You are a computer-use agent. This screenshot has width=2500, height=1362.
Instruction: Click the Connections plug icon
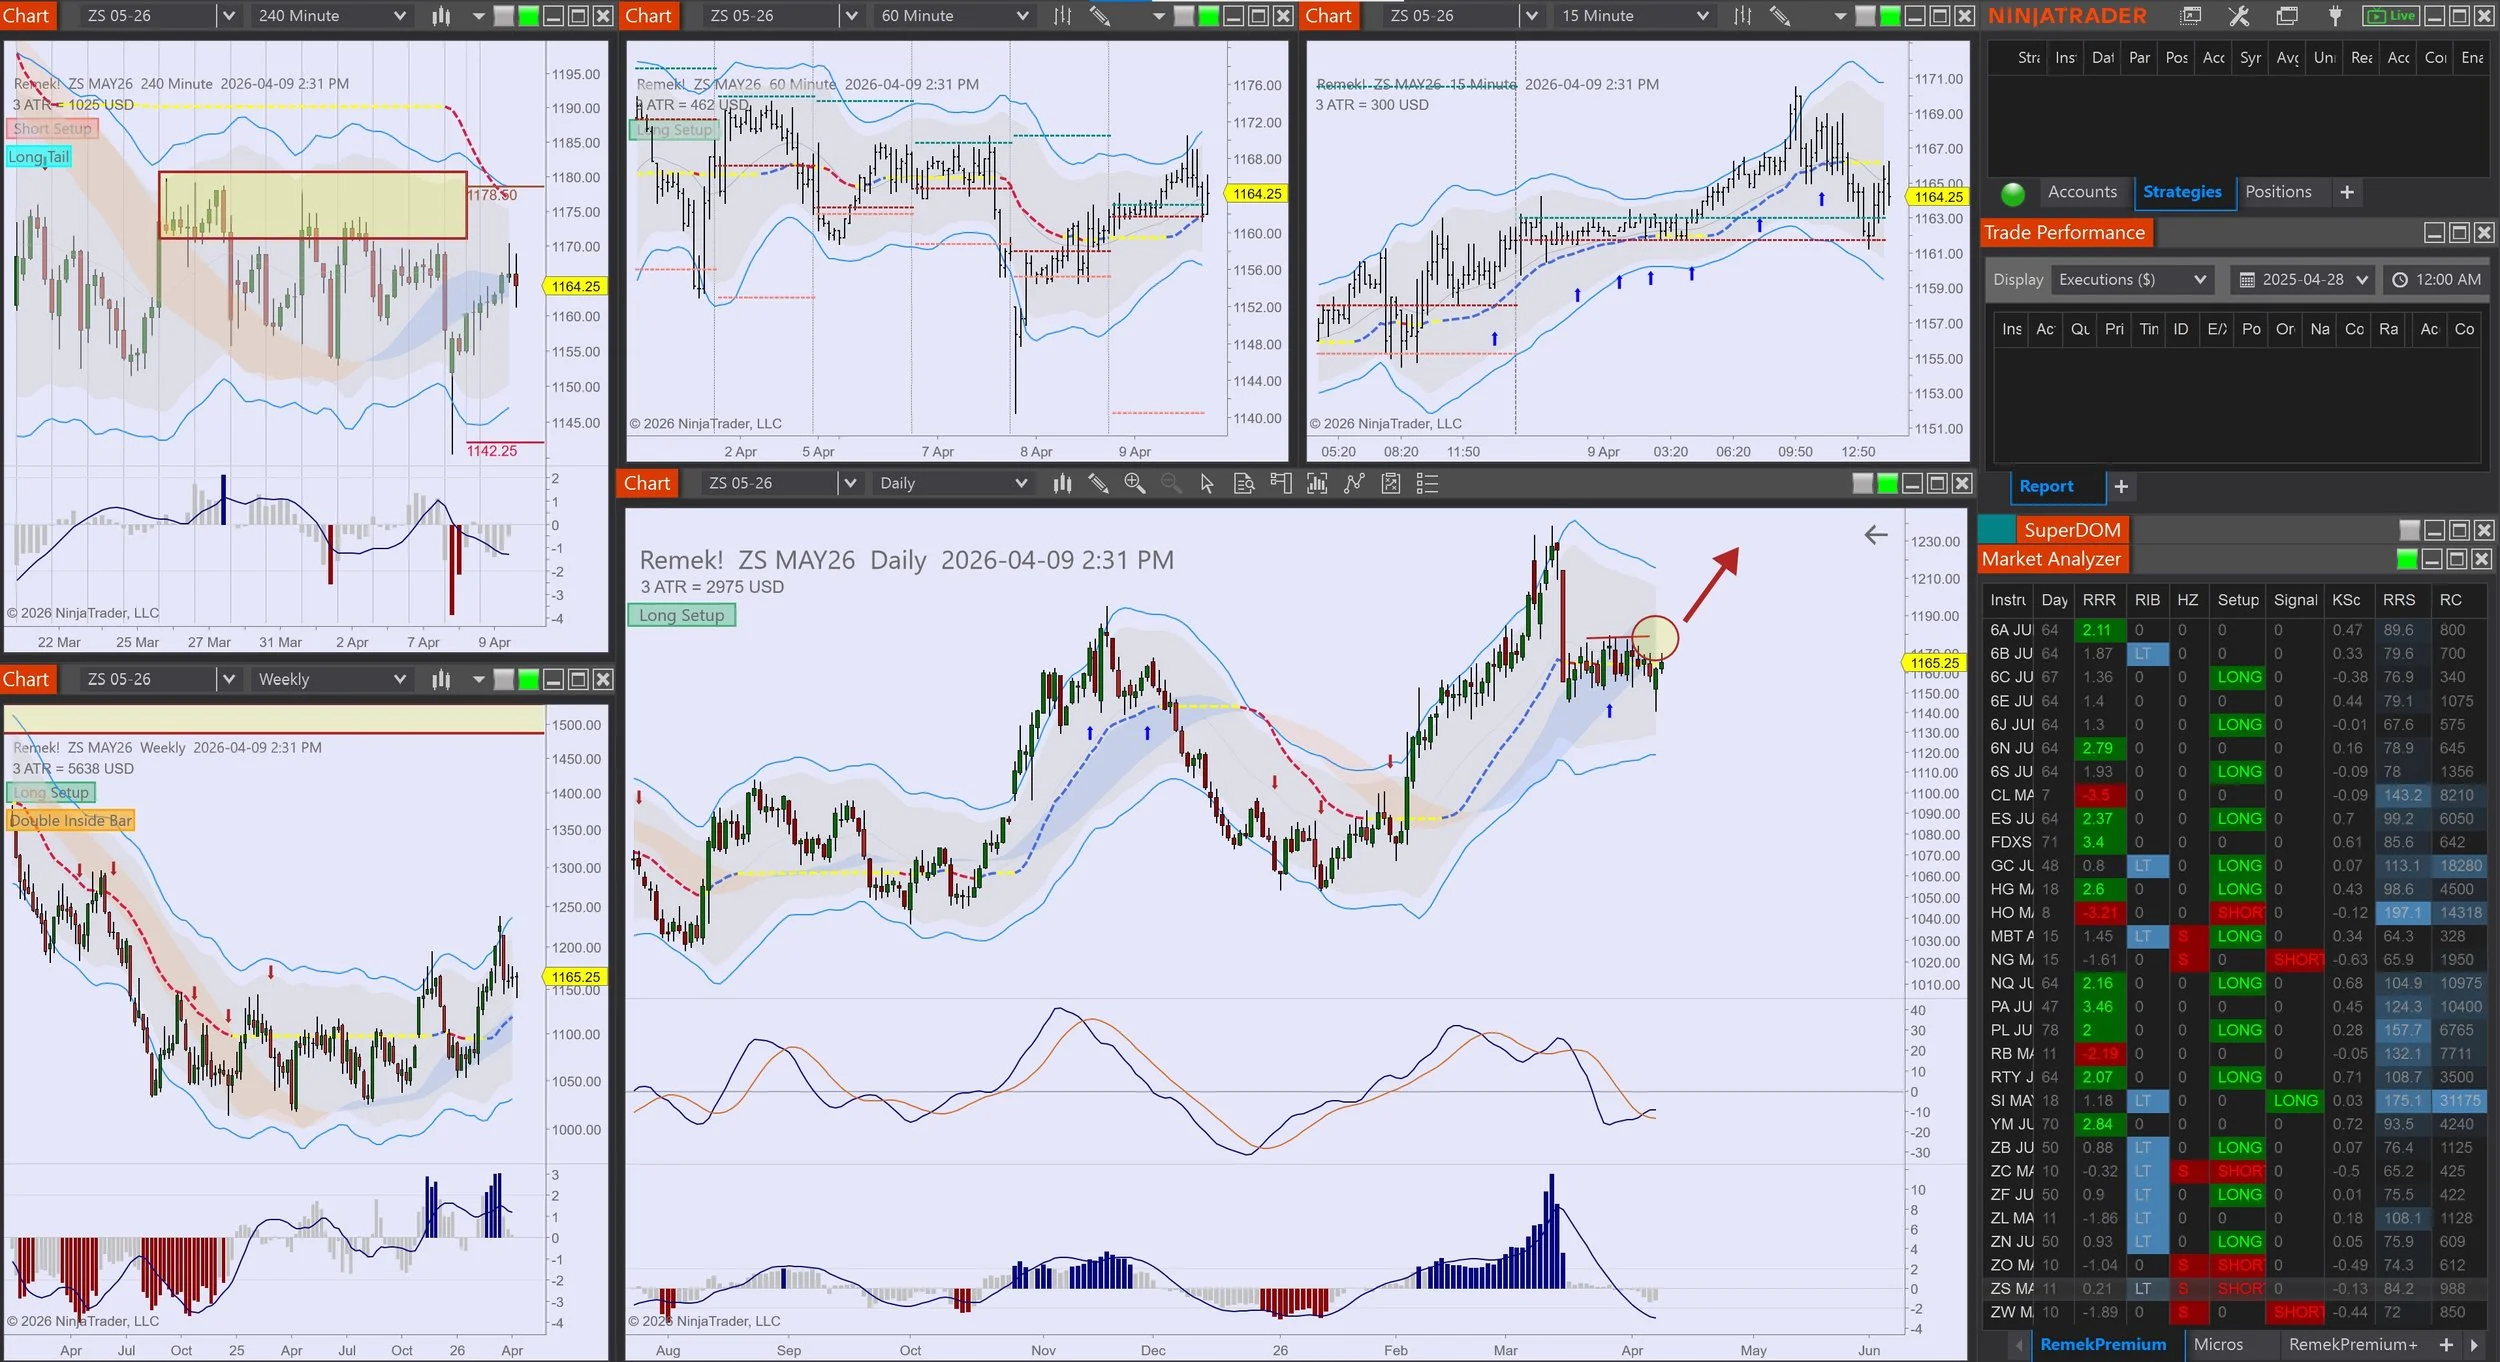[2335, 16]
